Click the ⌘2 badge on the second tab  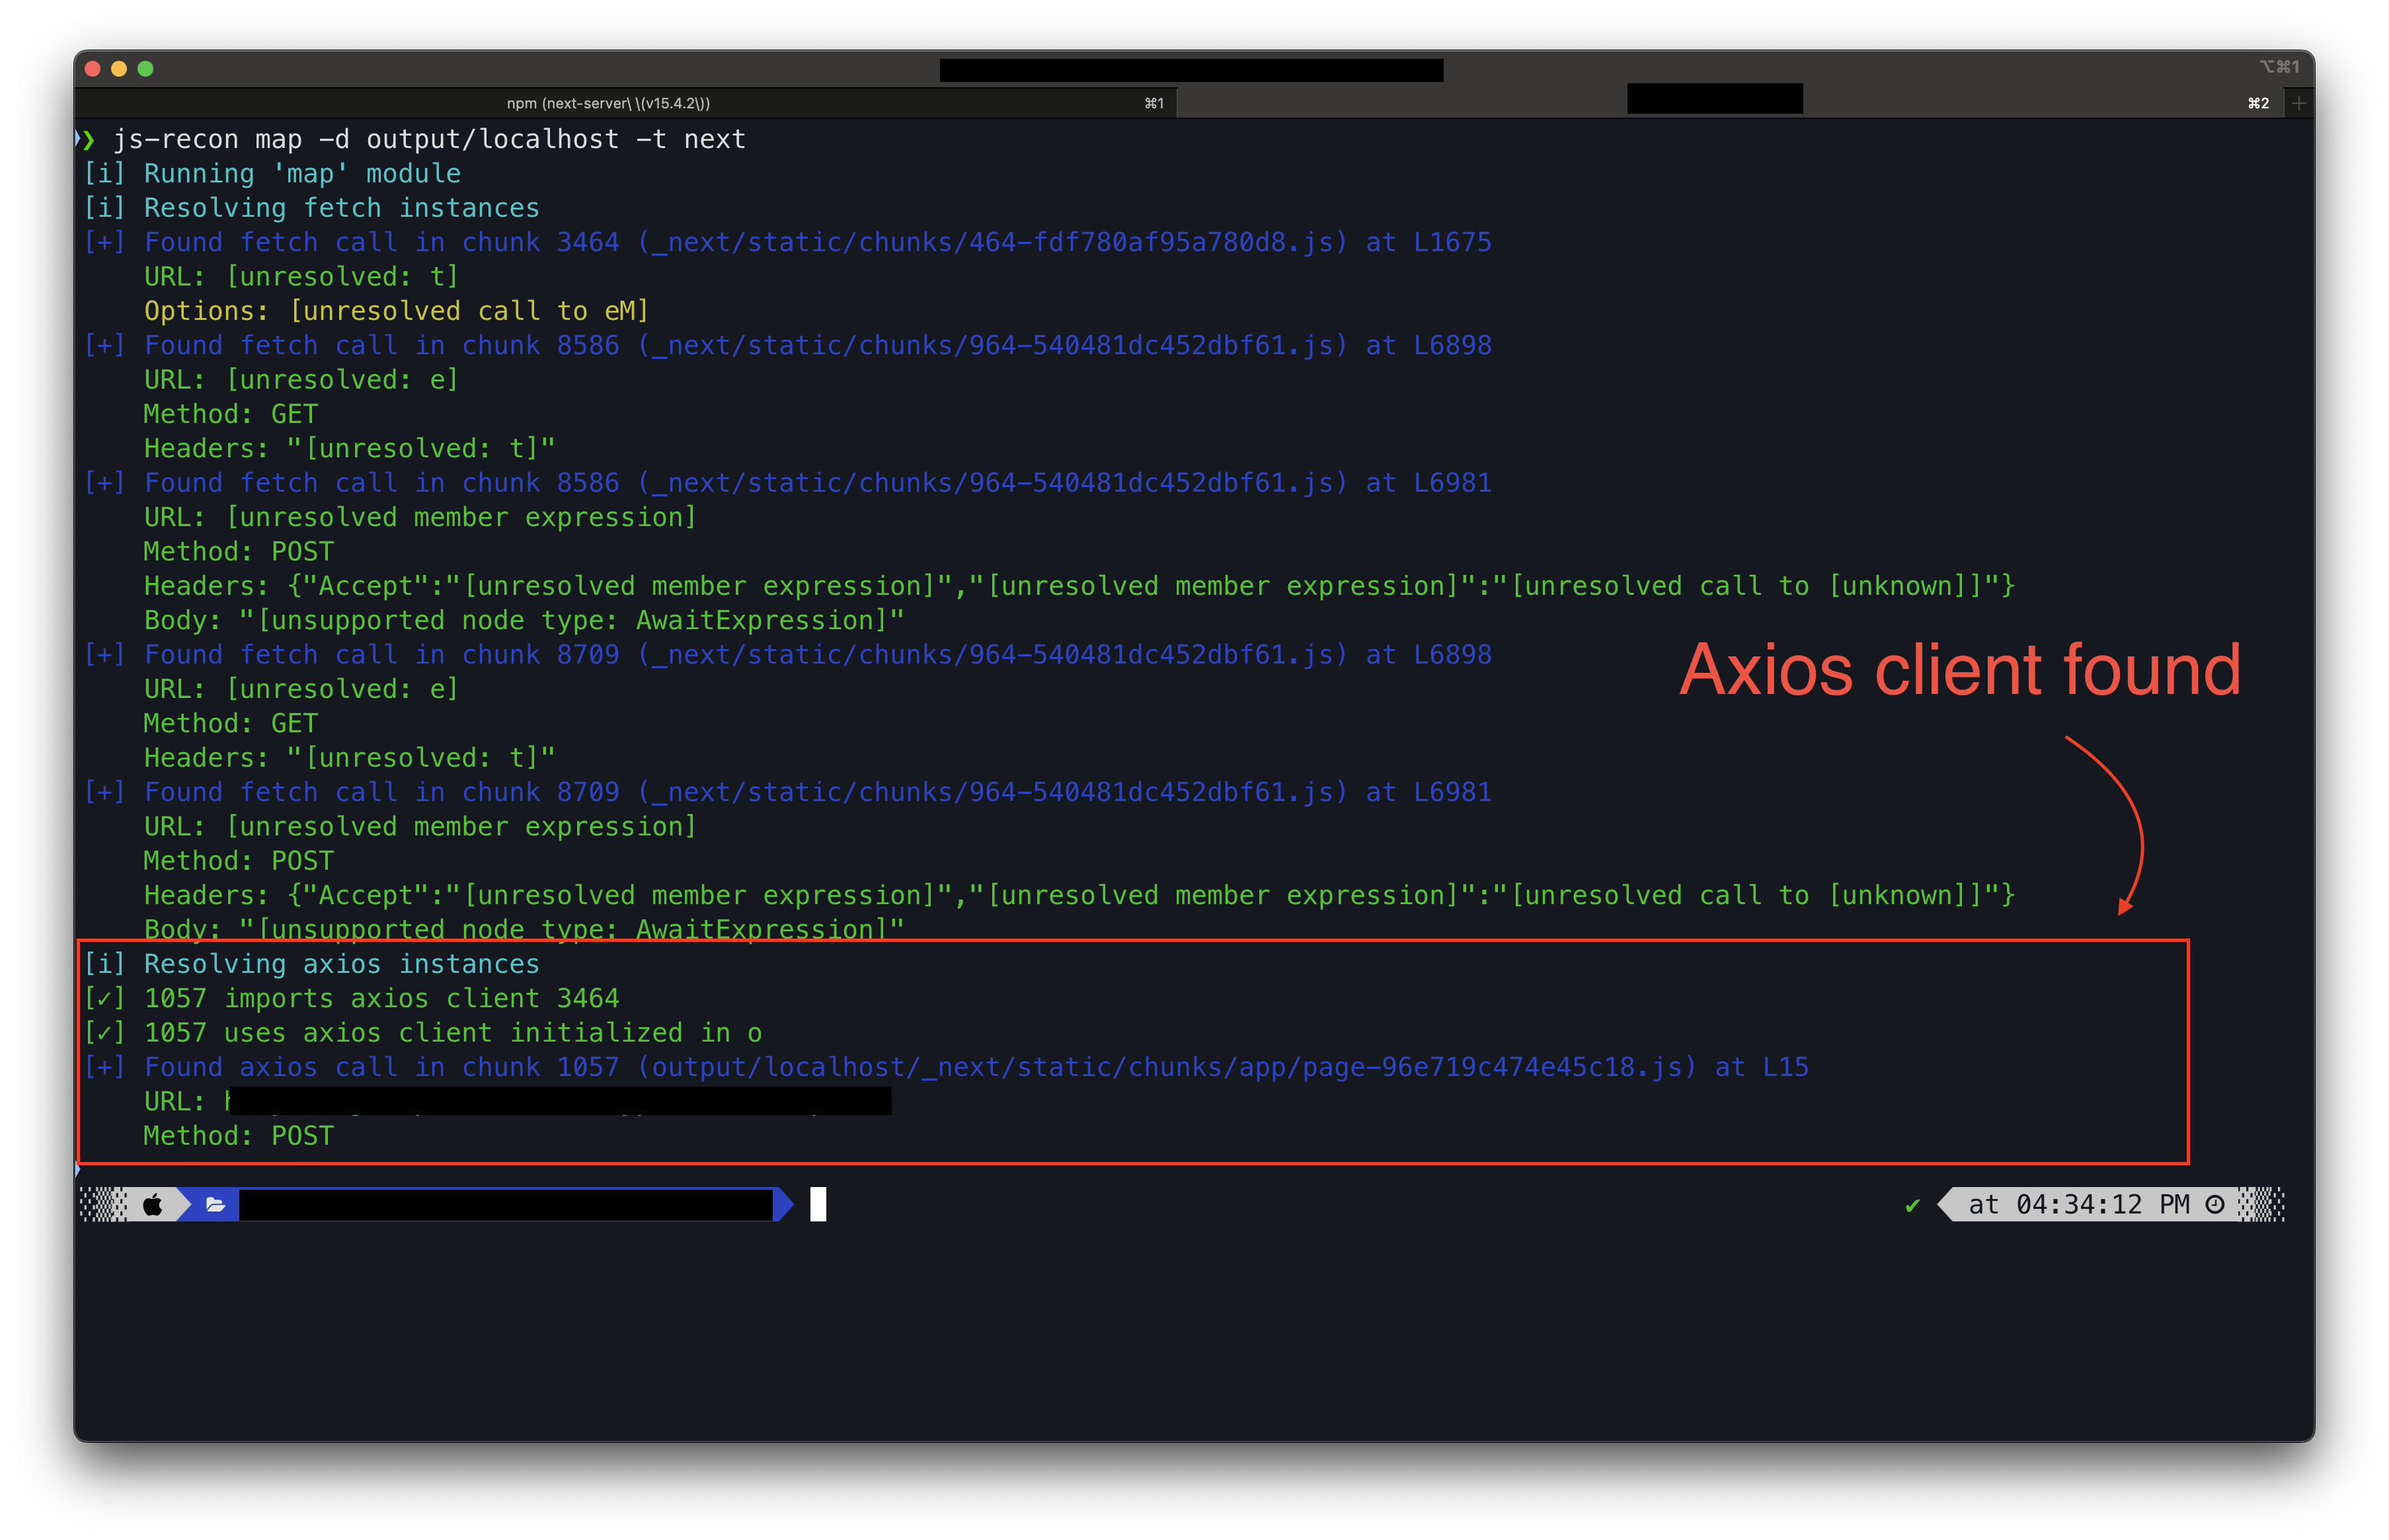tap(2257, 103)
